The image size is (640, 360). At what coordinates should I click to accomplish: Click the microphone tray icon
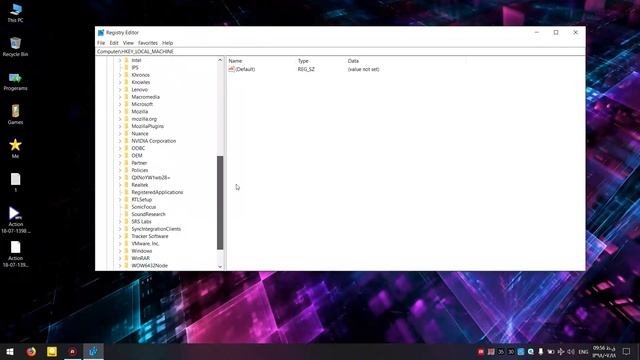540,352
